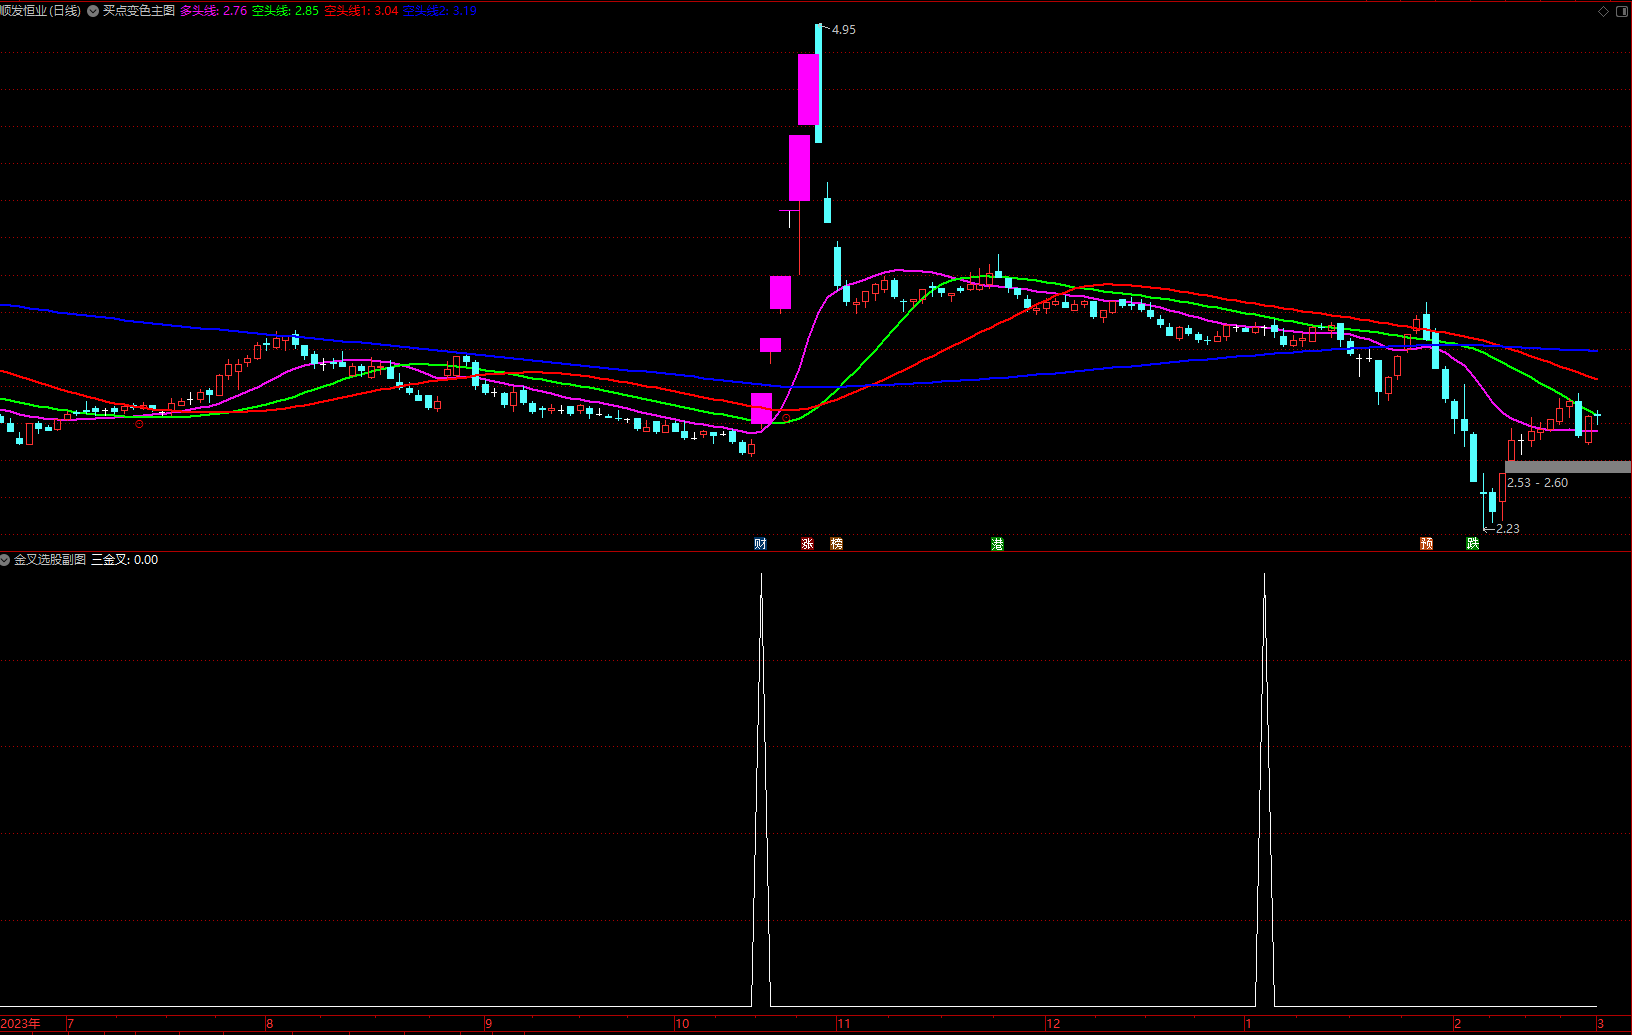Click month 12 on the time axis
This screenshot has height=1035, width=1632.
click(1053, 1024)
